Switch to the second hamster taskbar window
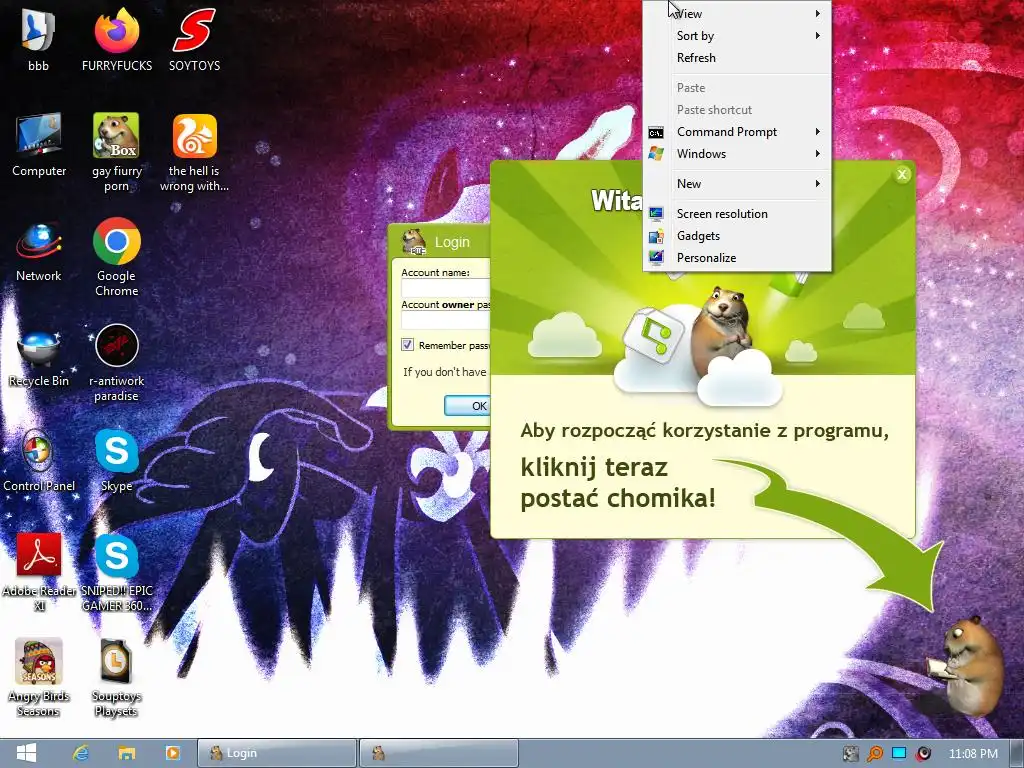1024x768 pixels. (438, 753)
